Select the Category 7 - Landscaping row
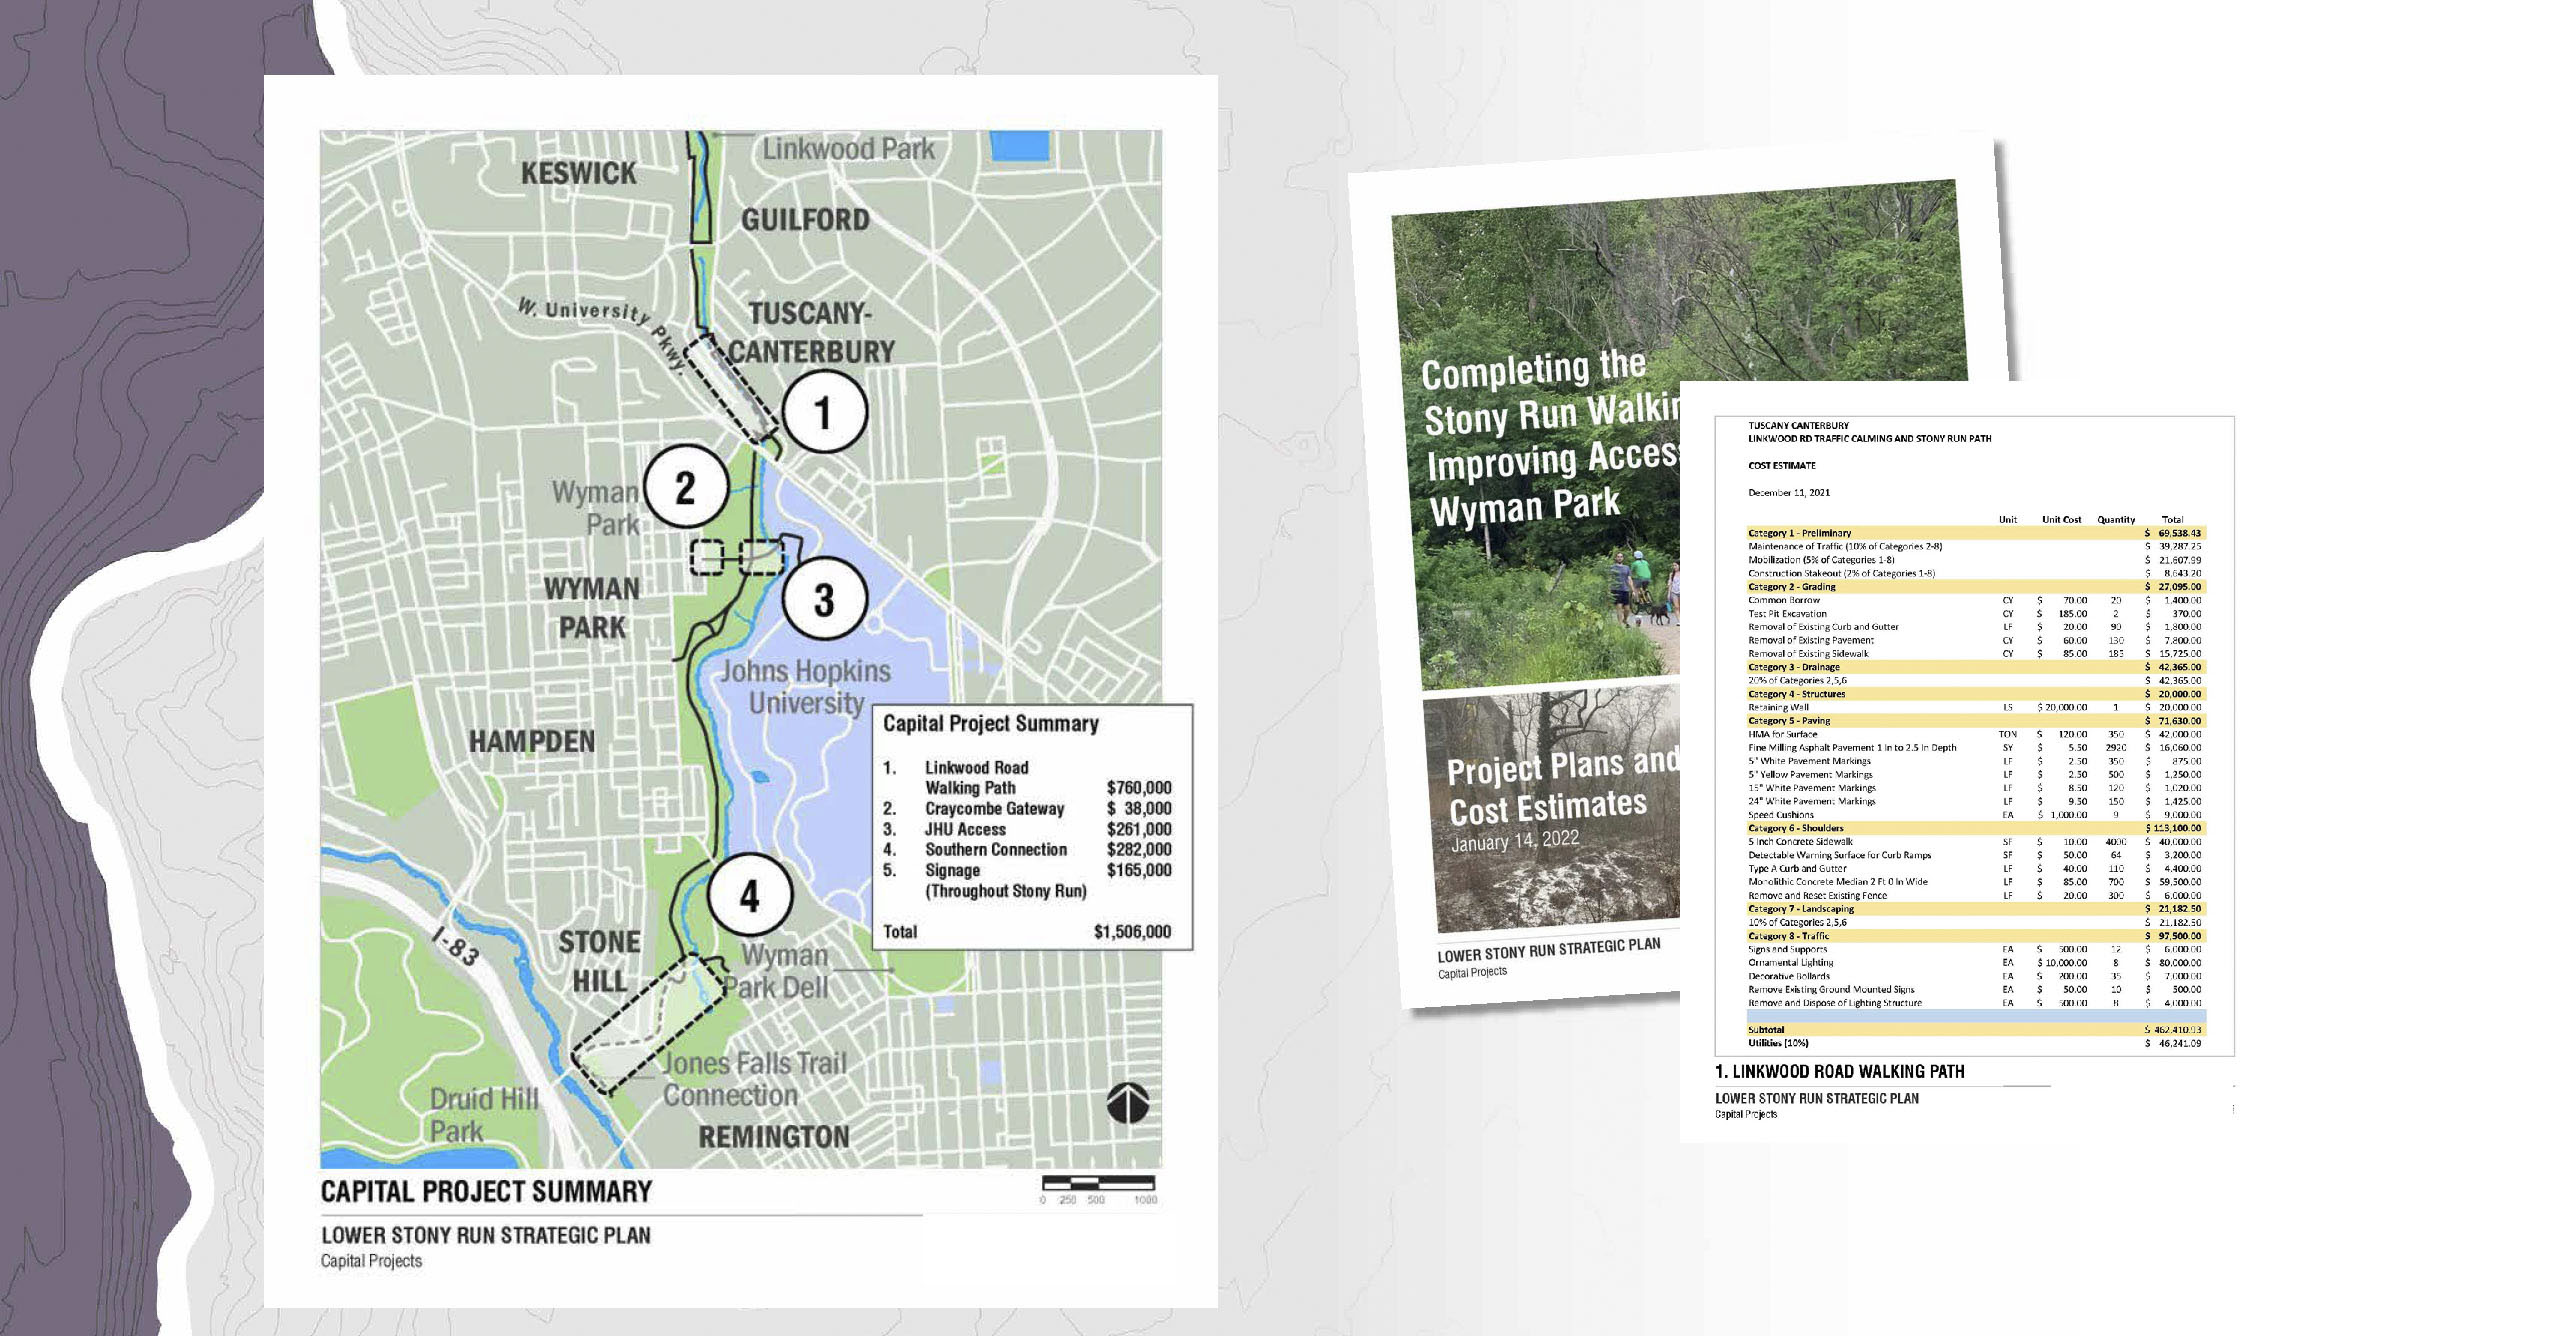This screenshot has width=2550, height=1336. pos(1975,909)
